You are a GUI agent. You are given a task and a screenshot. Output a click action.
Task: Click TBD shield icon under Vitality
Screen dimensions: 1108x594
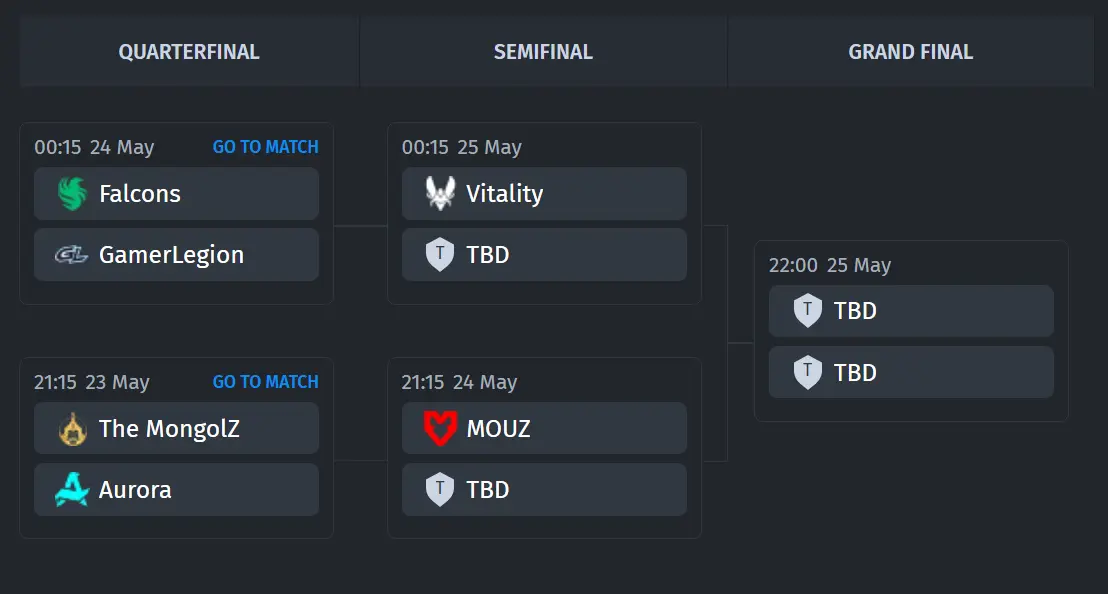[440, 255]
